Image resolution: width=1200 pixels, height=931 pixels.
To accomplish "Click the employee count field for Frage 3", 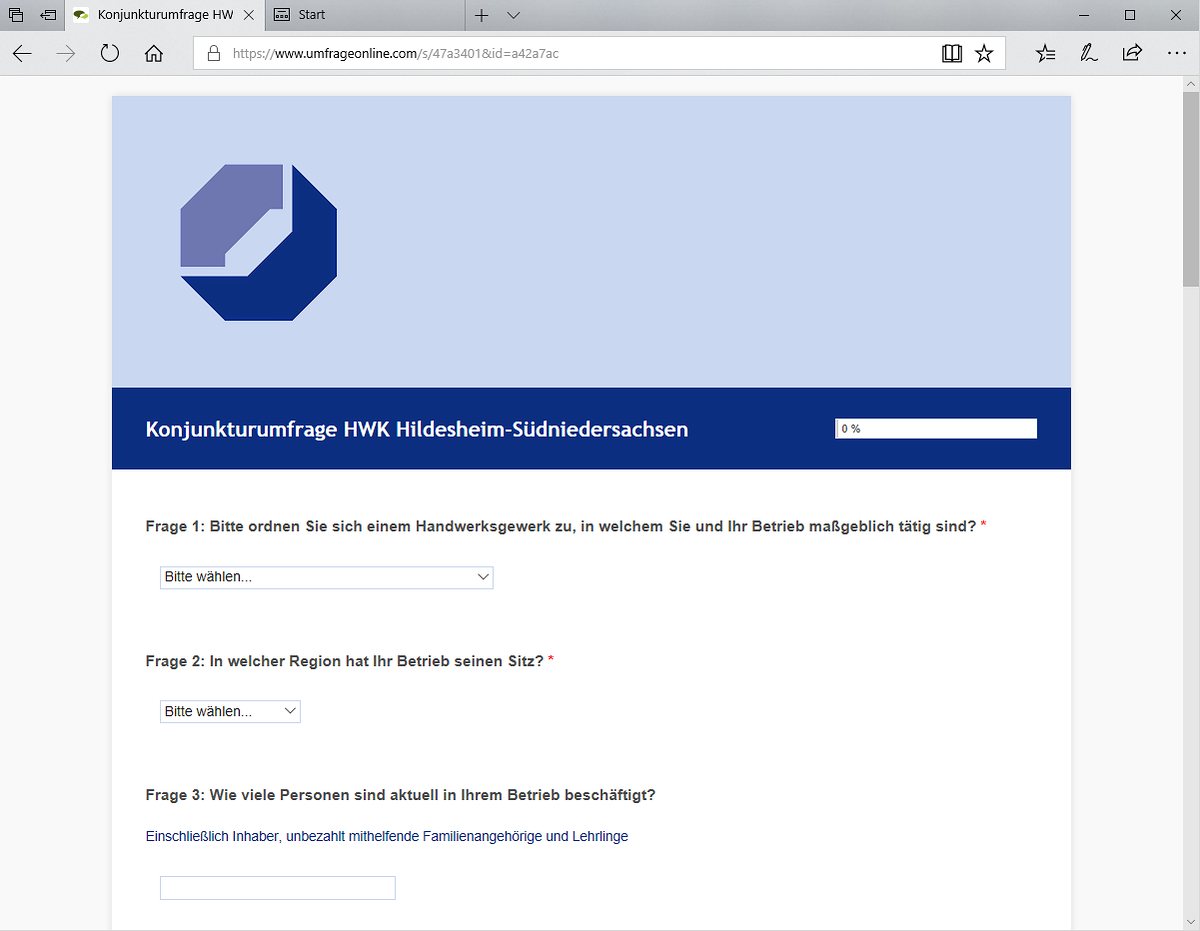I will pos(277,888).
